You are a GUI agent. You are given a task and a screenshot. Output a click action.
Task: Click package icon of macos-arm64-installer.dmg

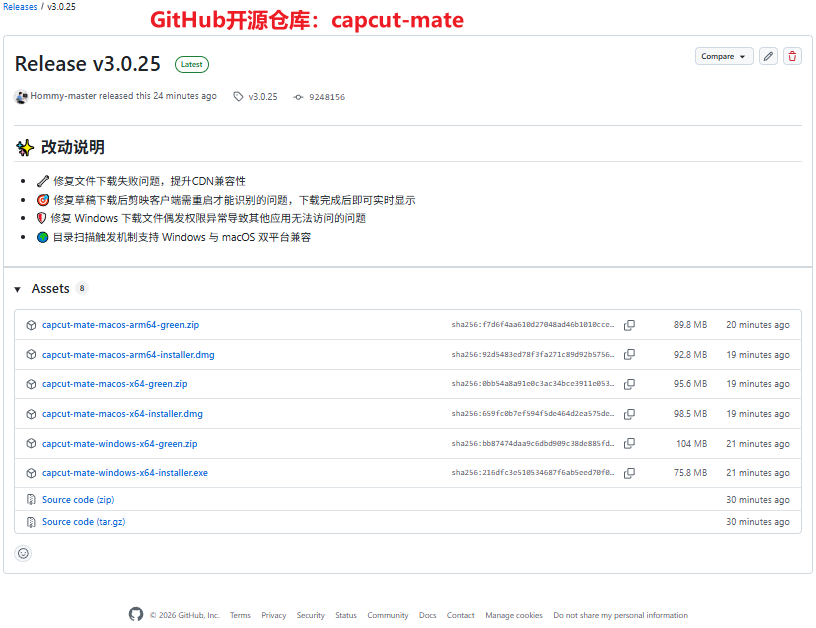pos(31,355)
